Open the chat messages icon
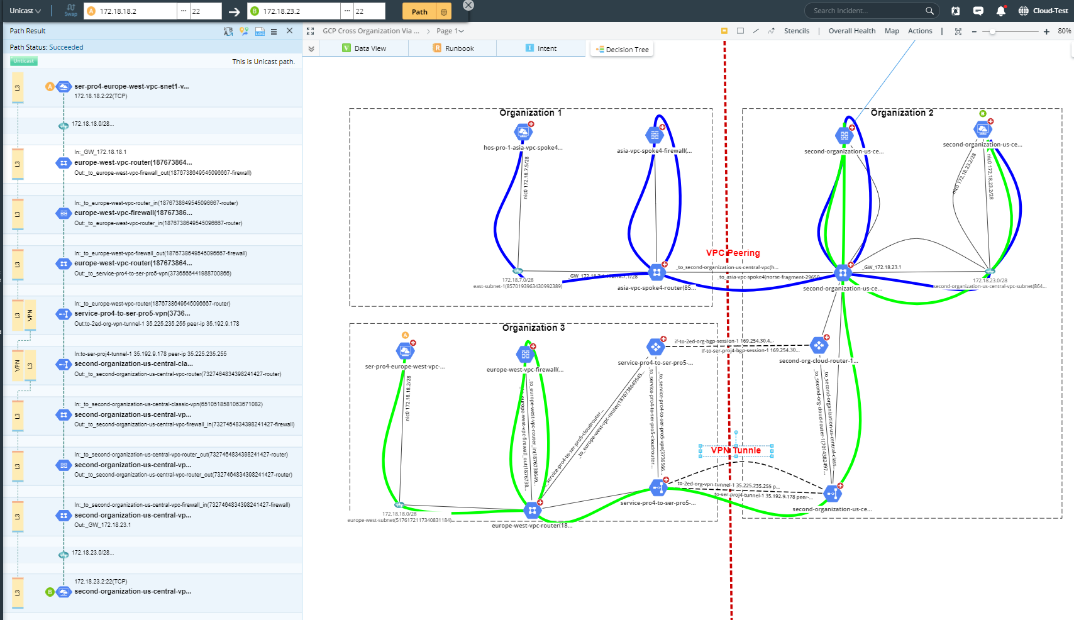The image size is (1074, 620). click(980, 9)
